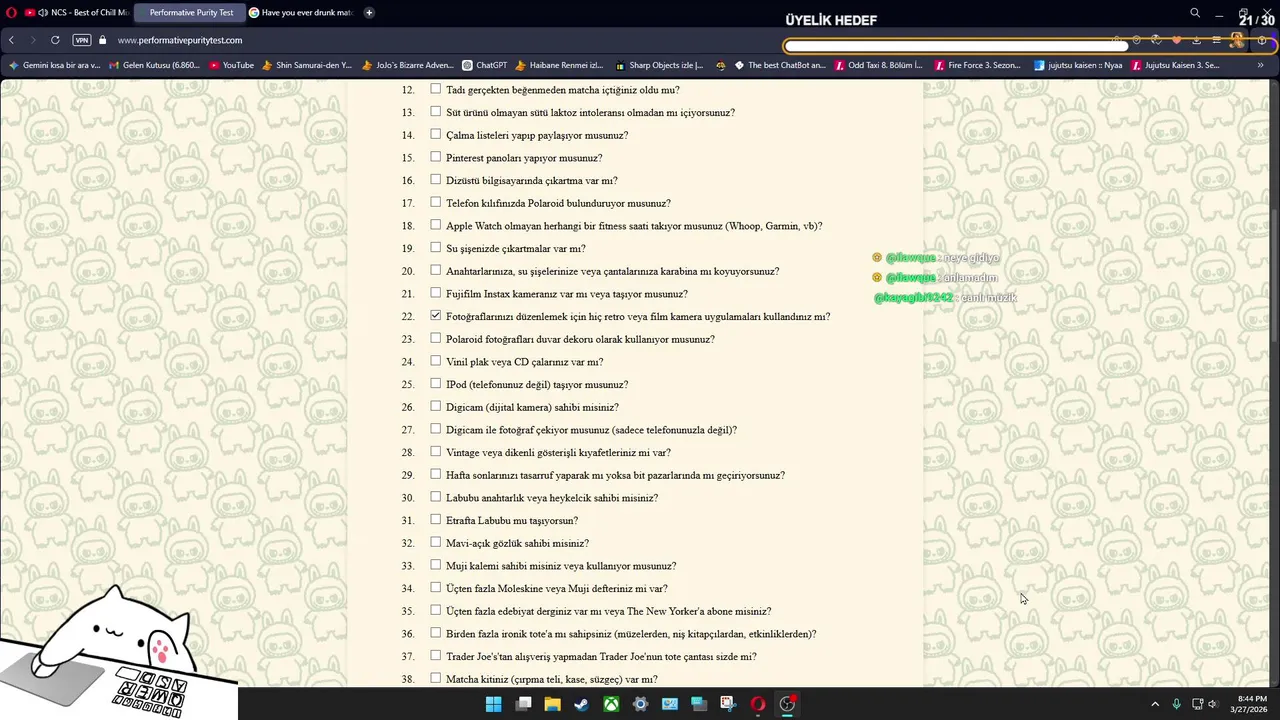This screenshot has width=1280, height=720.
Task: Click question 37 Trader Joe's text
Action: click(x=601, y=657)
